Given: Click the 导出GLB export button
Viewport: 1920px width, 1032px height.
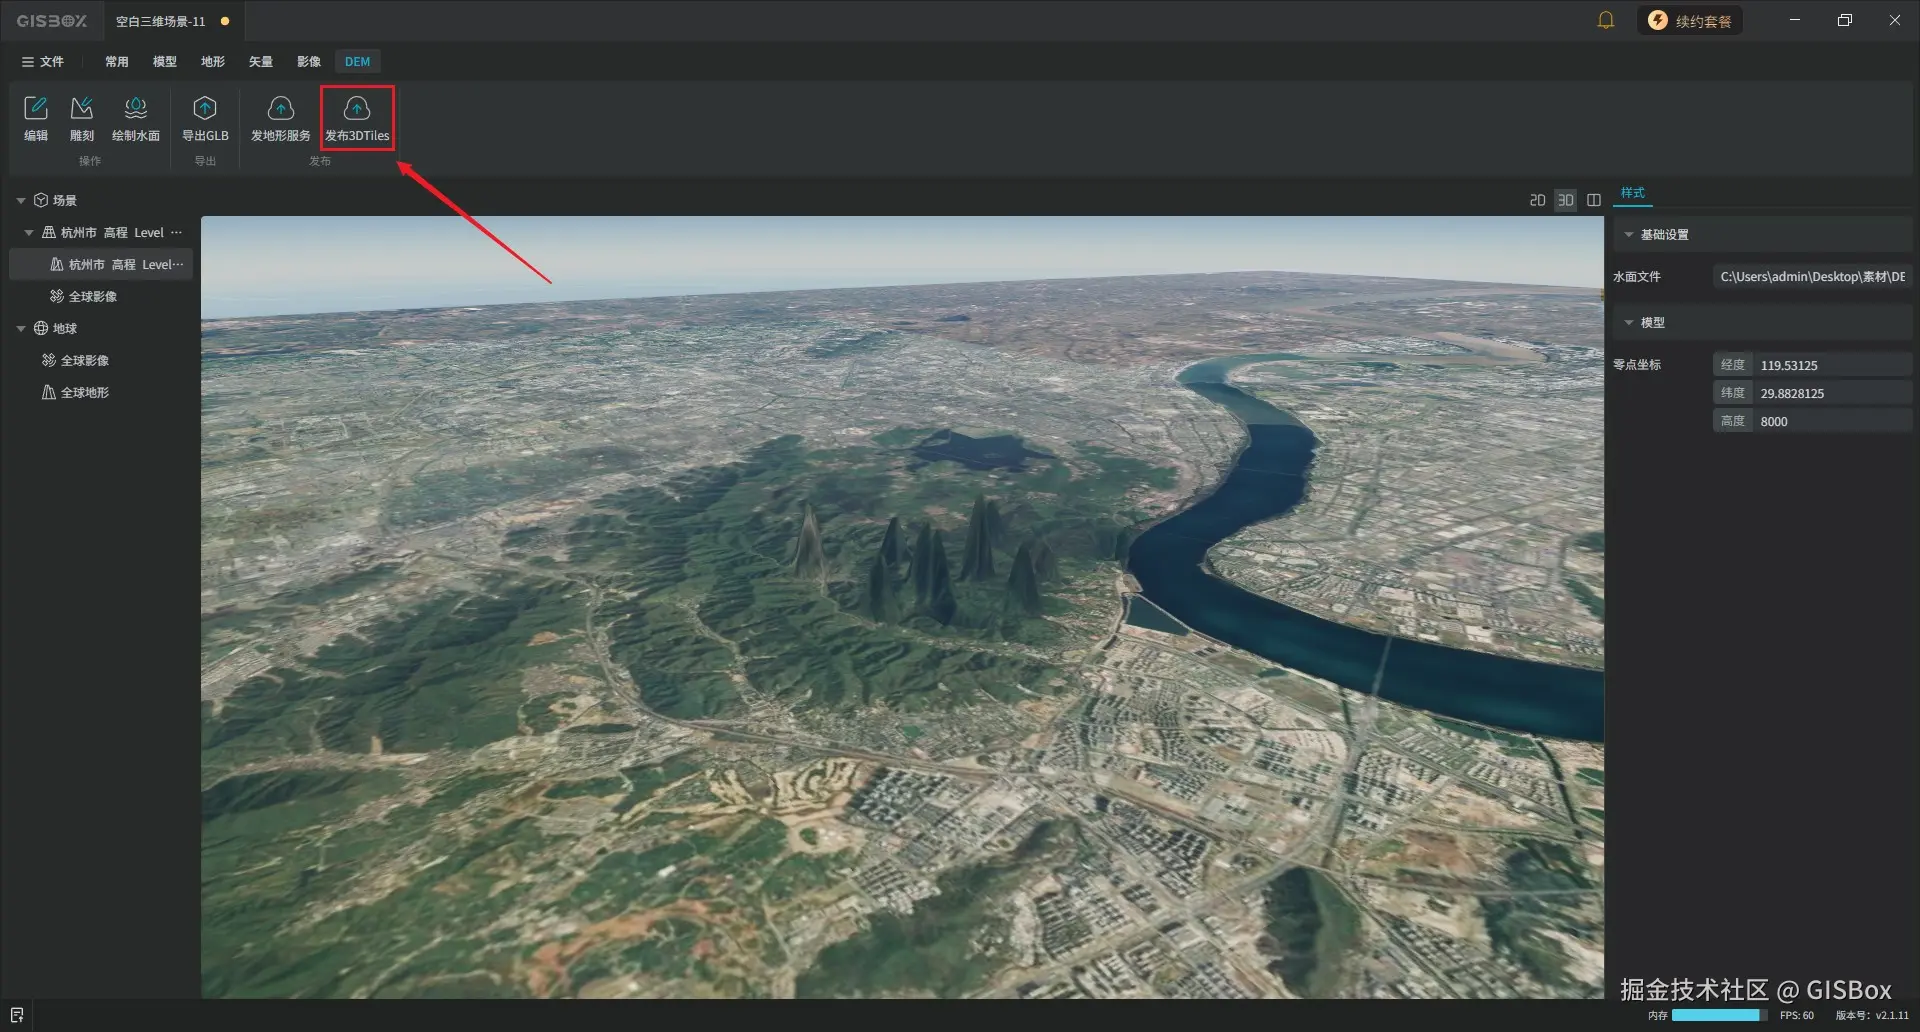Looking at the screenshot, I should point(205,119).
